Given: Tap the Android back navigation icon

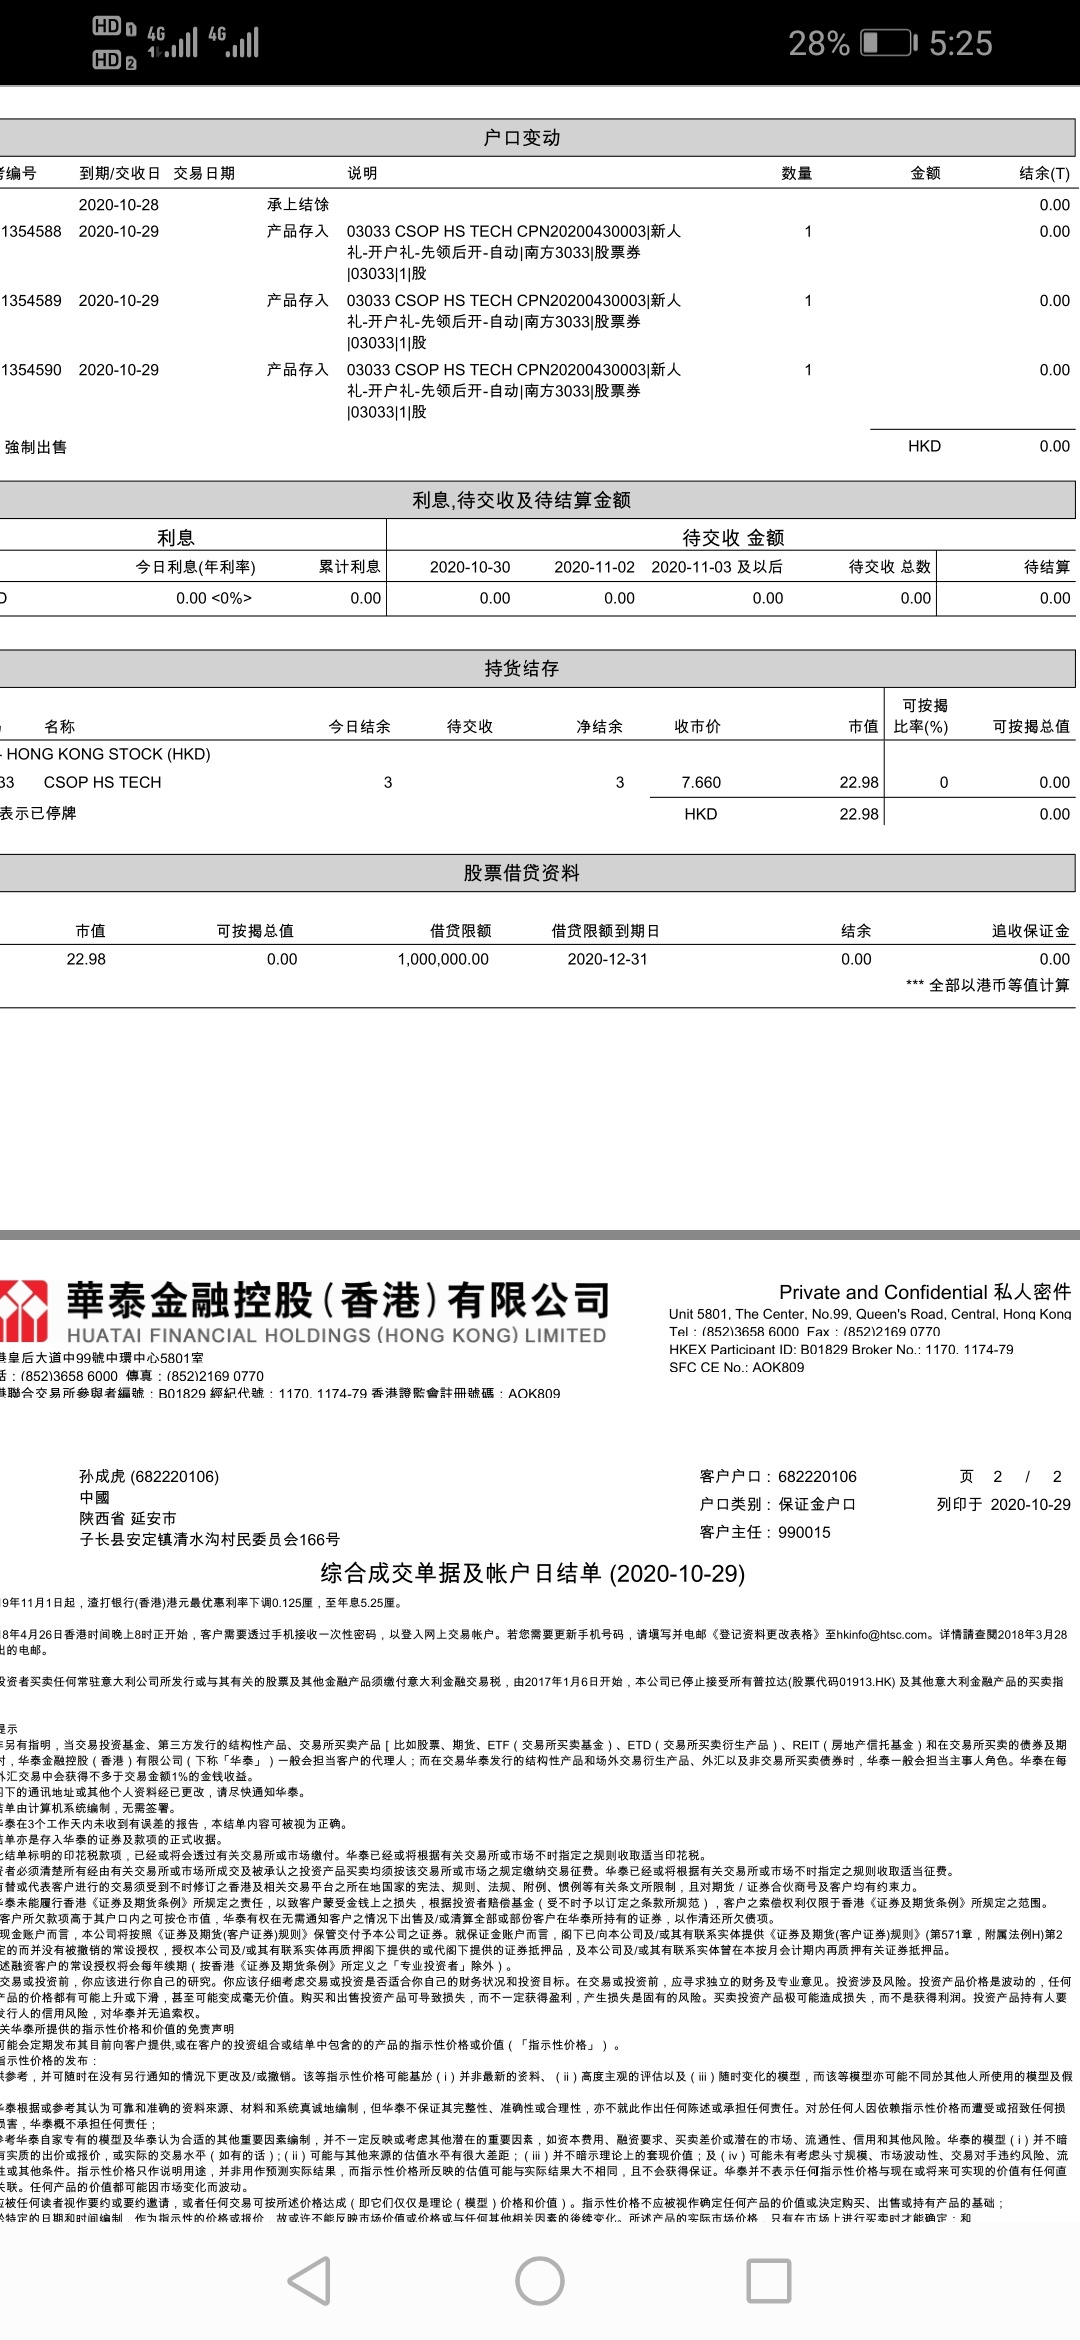Looking at the screenshot, I should (x=309, y=2281).
